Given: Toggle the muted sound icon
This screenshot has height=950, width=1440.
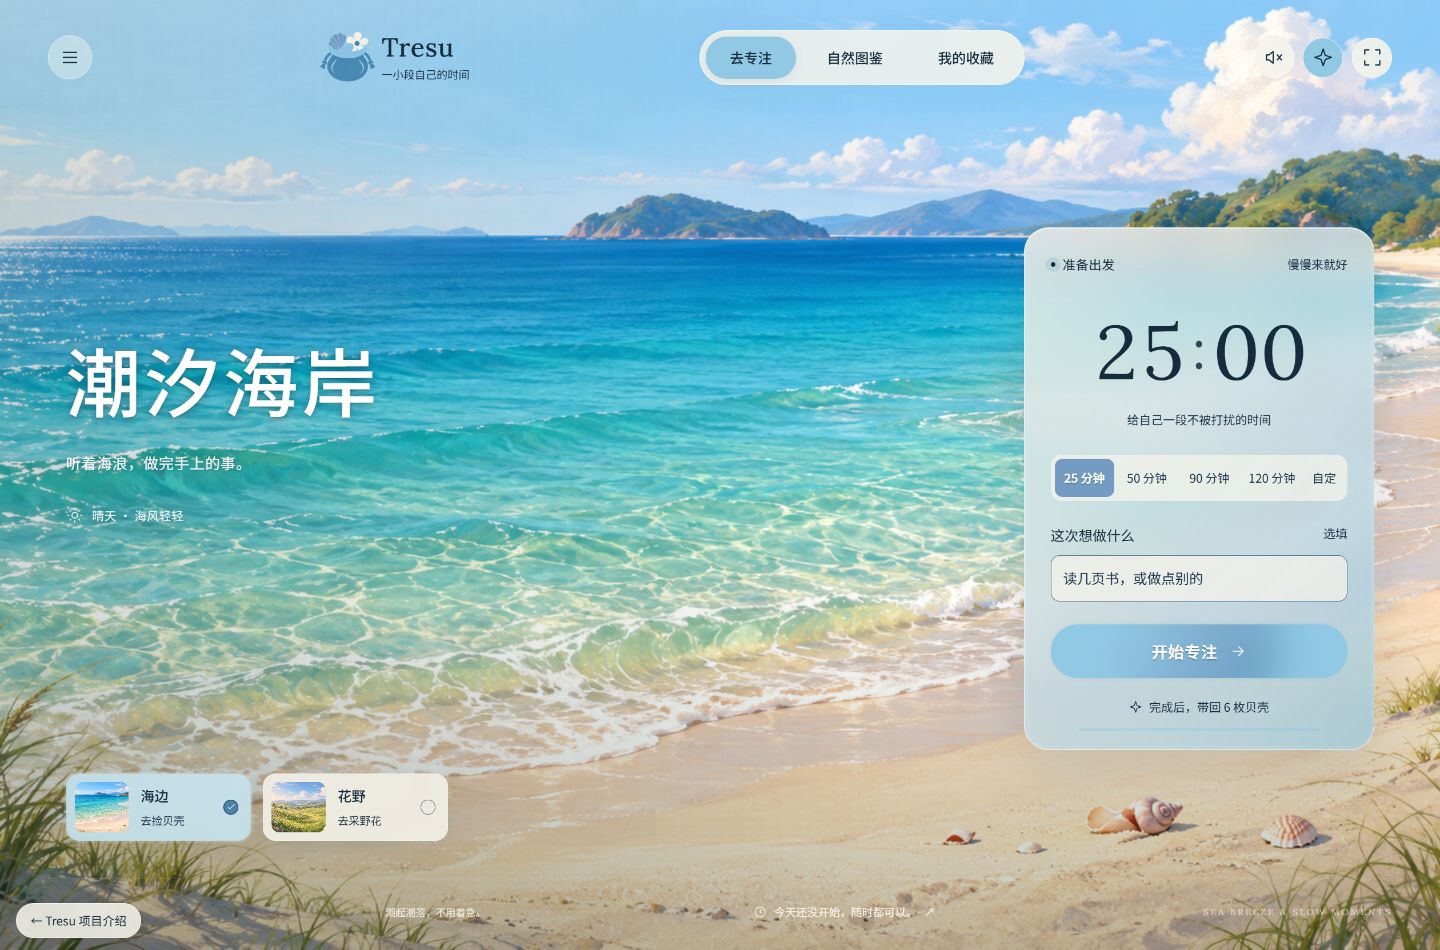Looking at the screenshot, I should click(1274, 58).
